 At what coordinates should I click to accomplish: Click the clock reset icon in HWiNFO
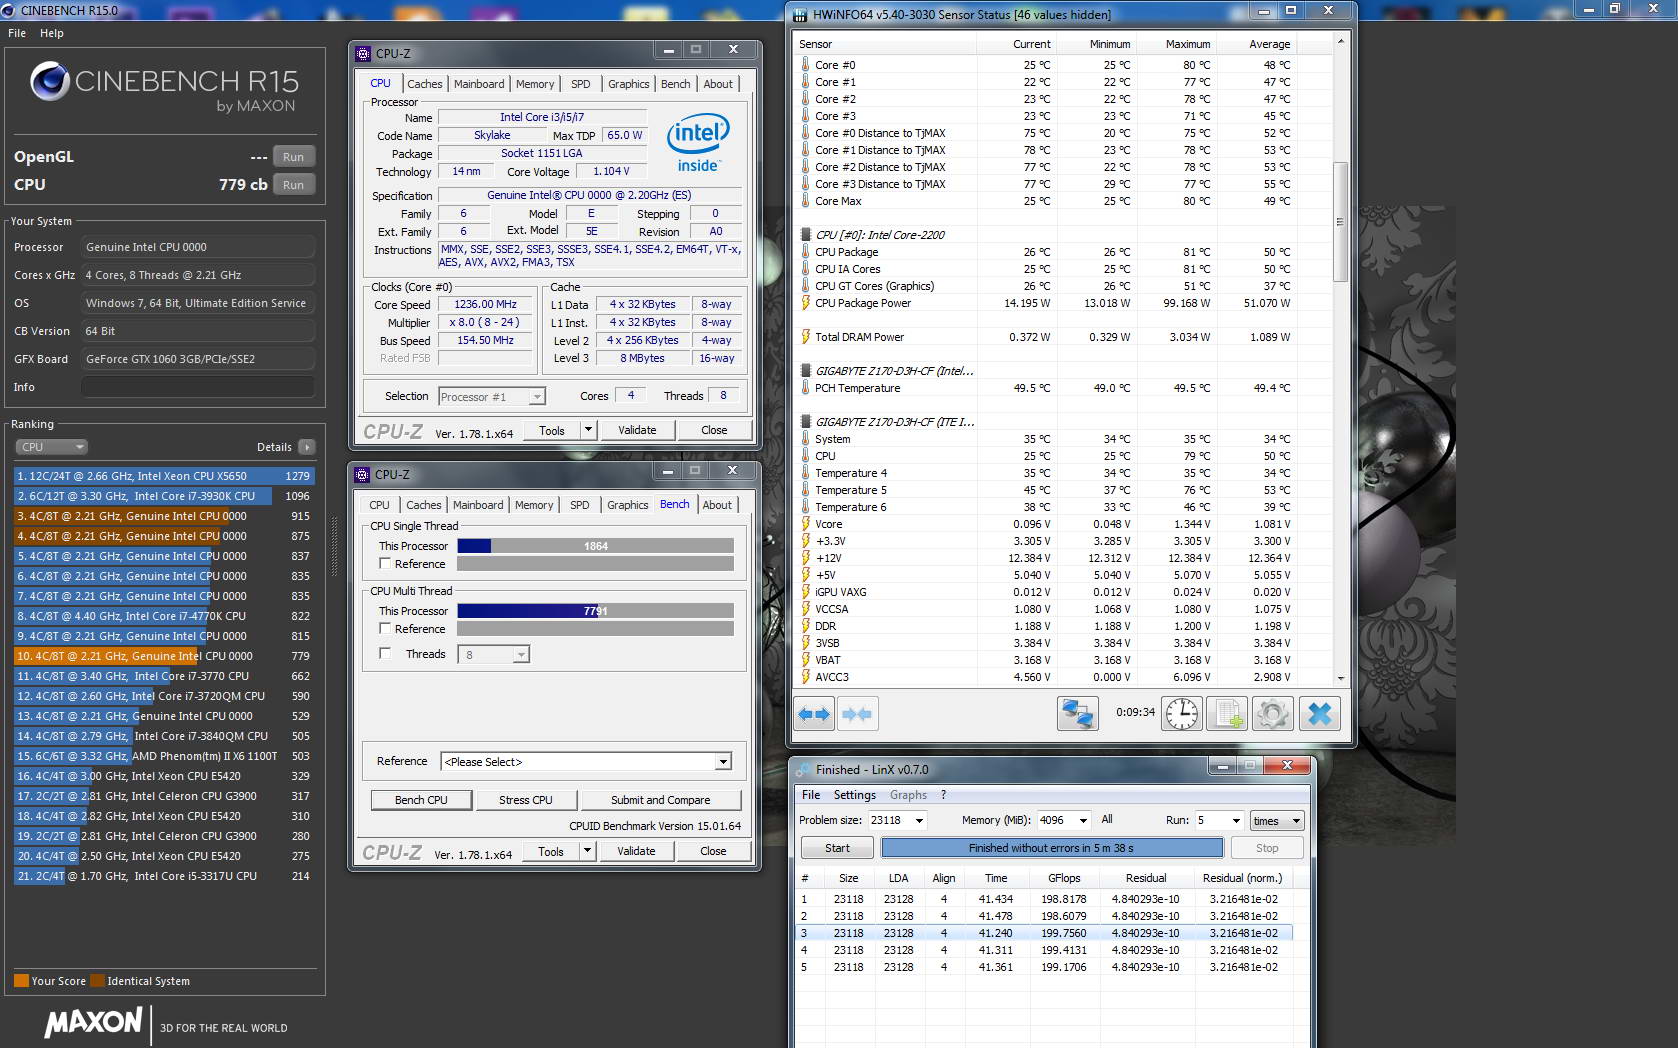(1182, 714)
